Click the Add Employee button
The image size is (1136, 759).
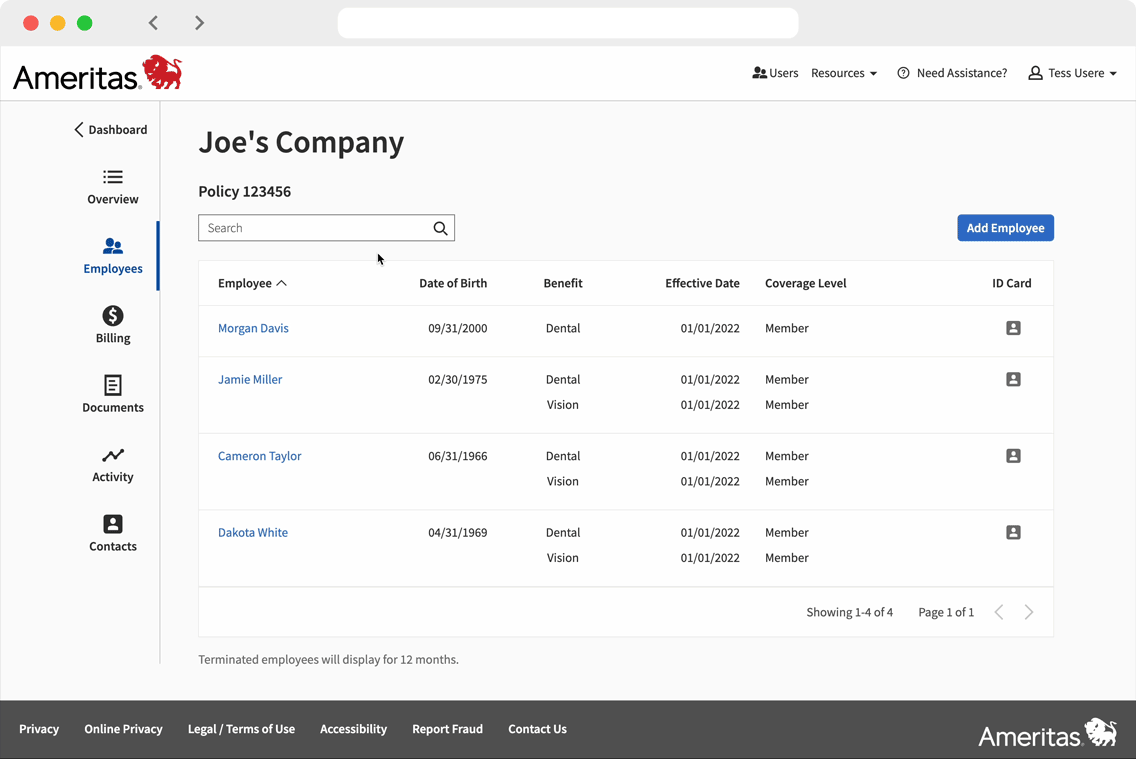[x=1005, y=228]
